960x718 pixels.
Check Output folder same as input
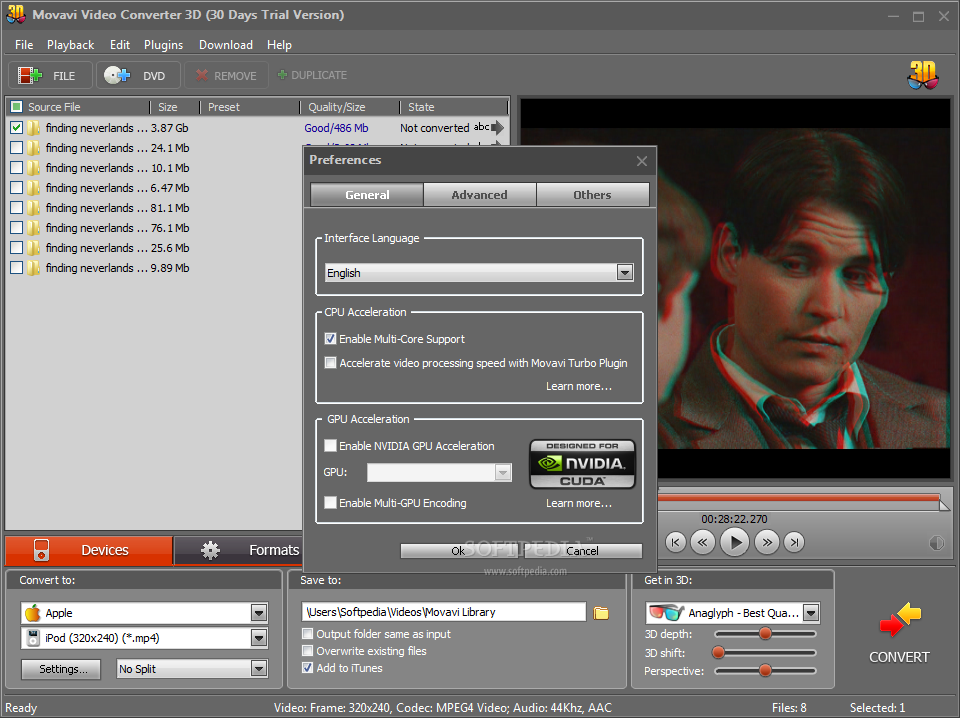pyautogui.click(x=308, y=634)
